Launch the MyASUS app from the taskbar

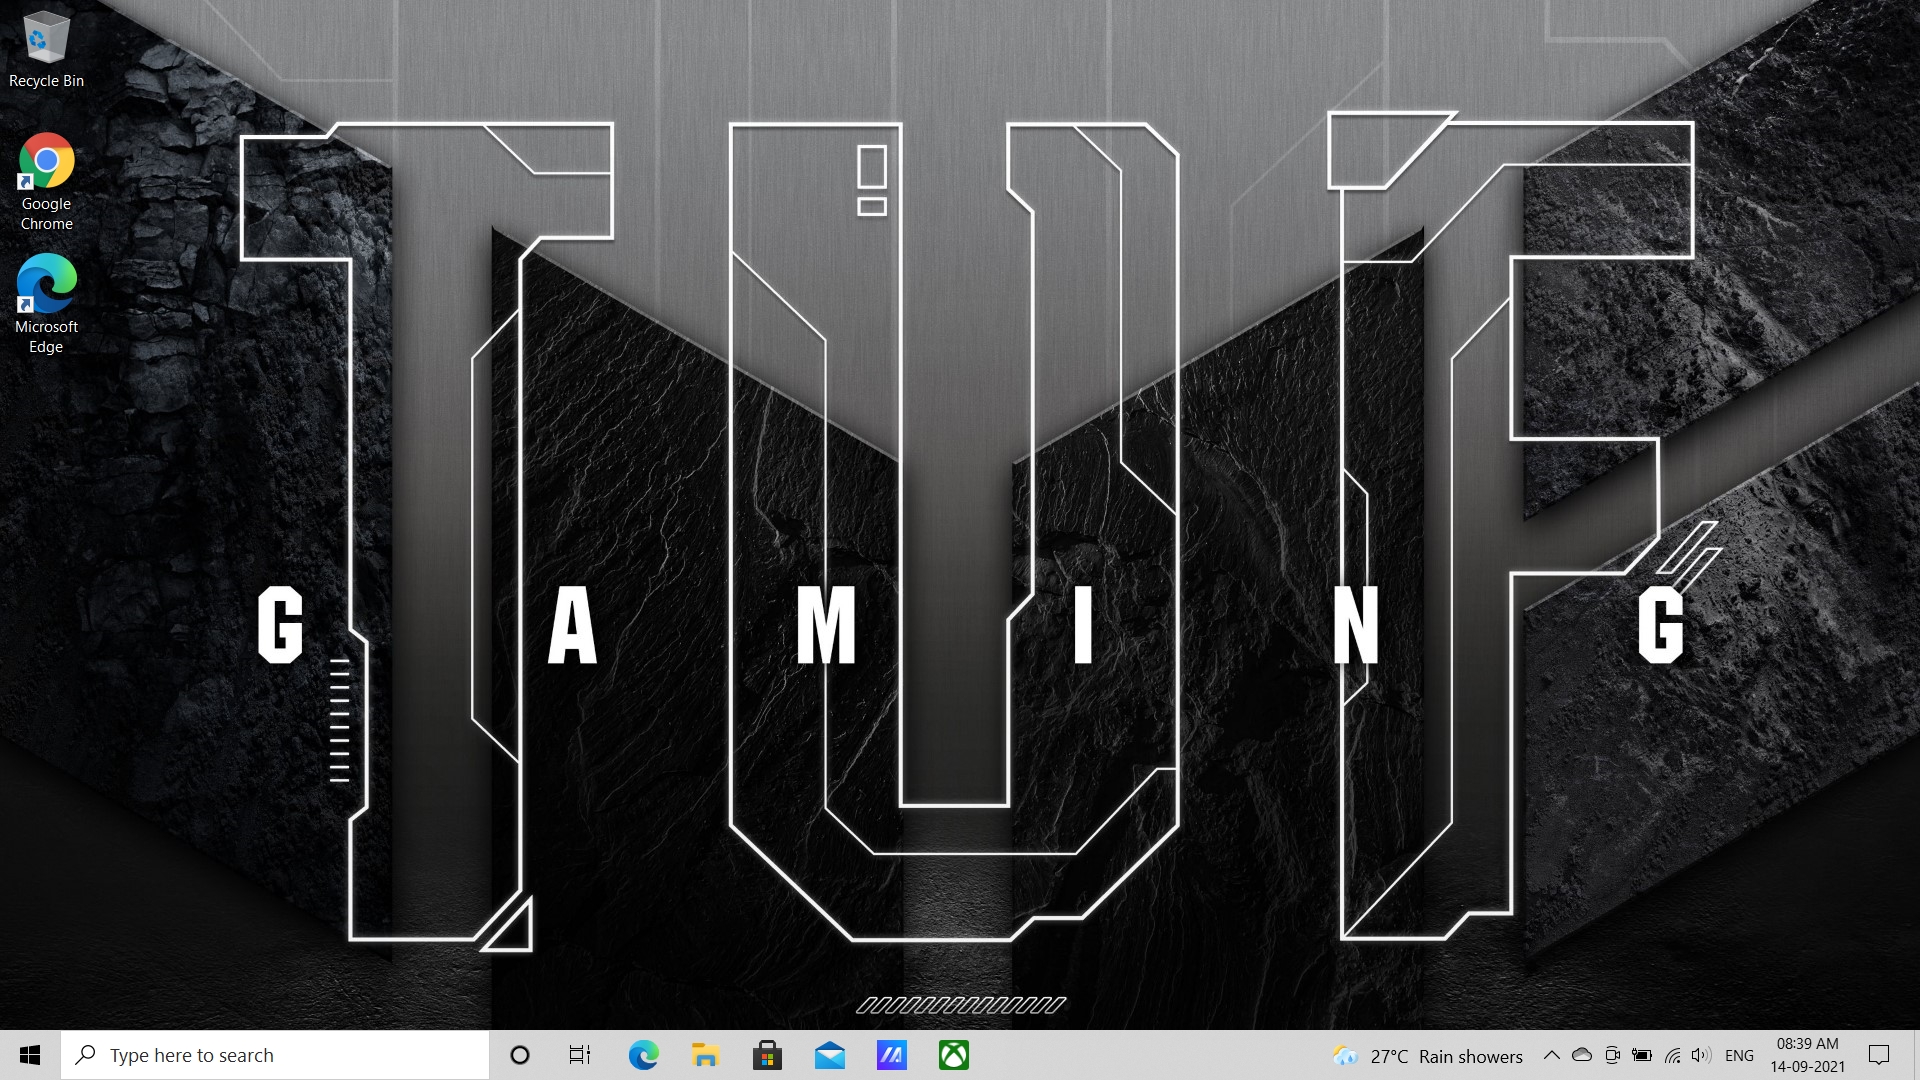[x=891, y=1055]
